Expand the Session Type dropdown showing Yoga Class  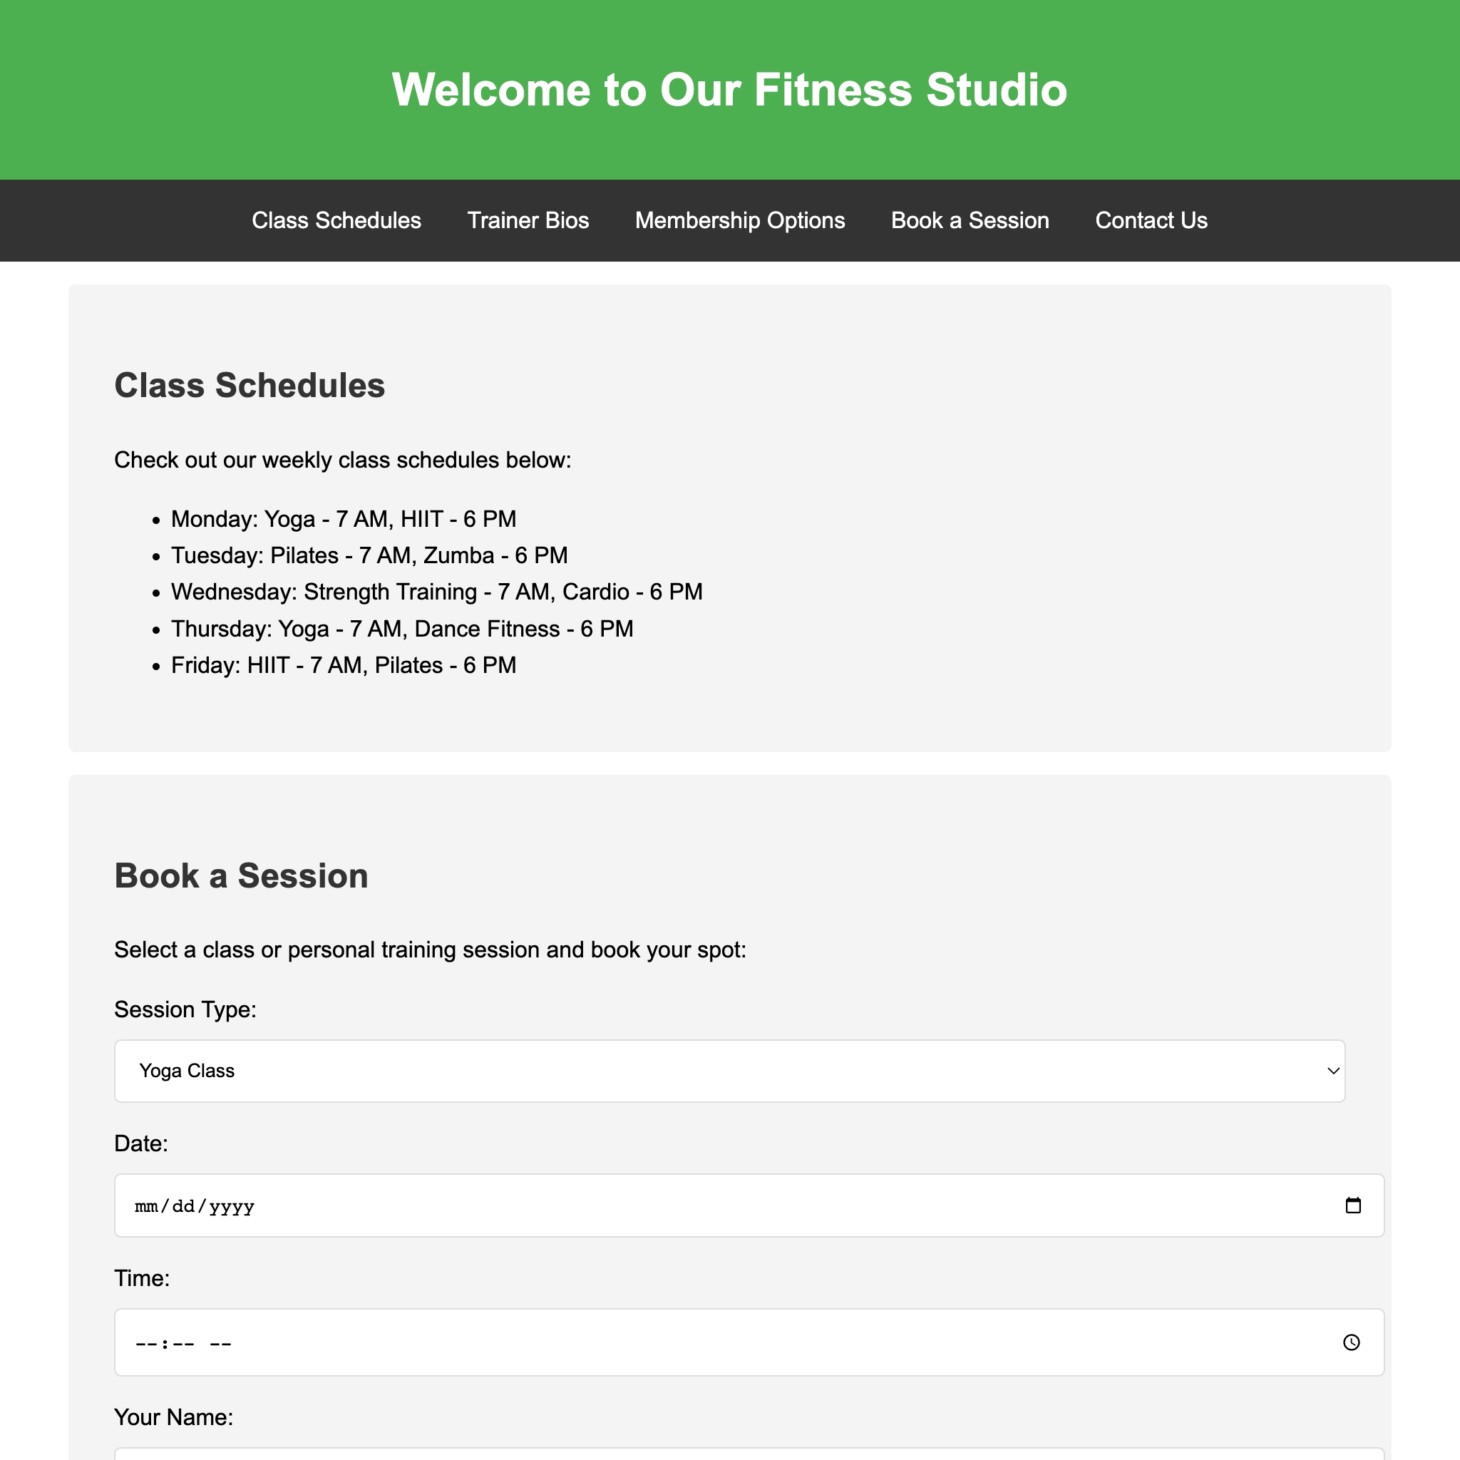coord(729,1071)
